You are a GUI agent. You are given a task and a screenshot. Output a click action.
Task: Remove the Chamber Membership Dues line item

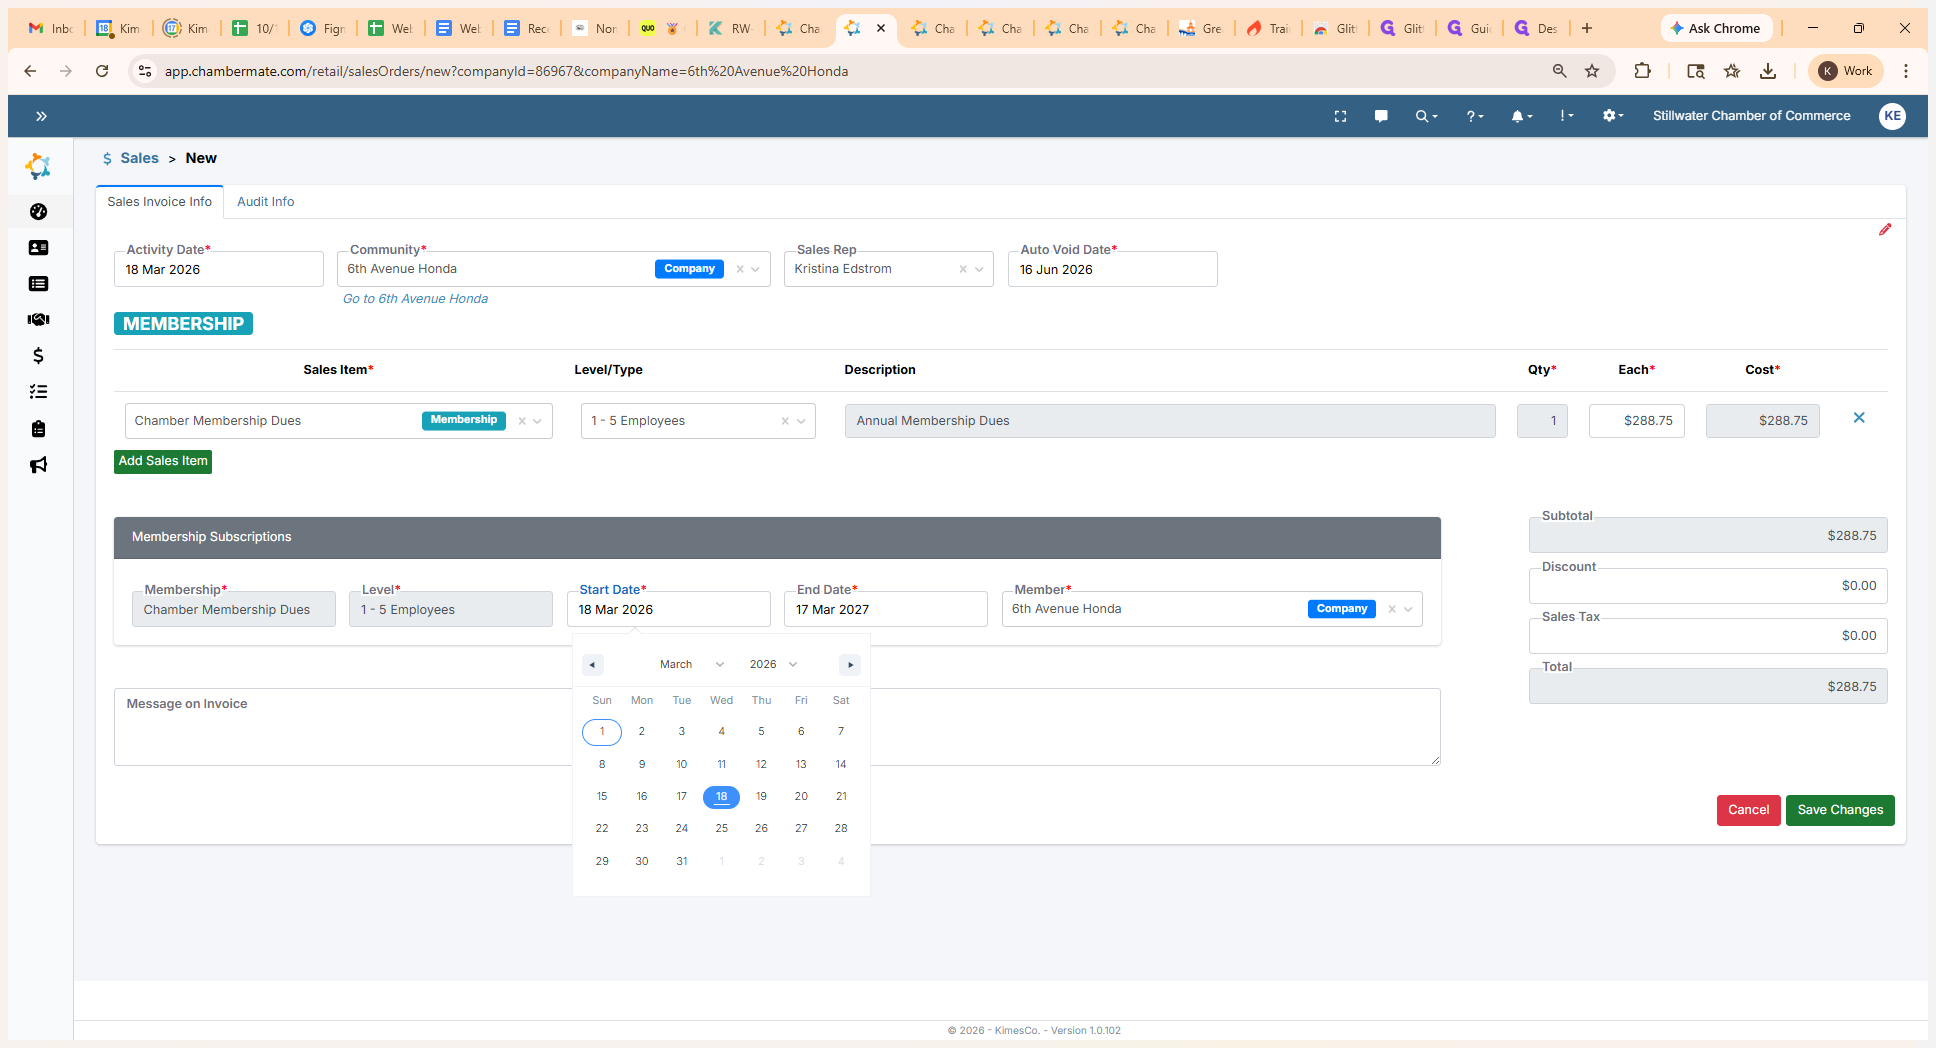pyautogui.click(x=1858, y=418)
